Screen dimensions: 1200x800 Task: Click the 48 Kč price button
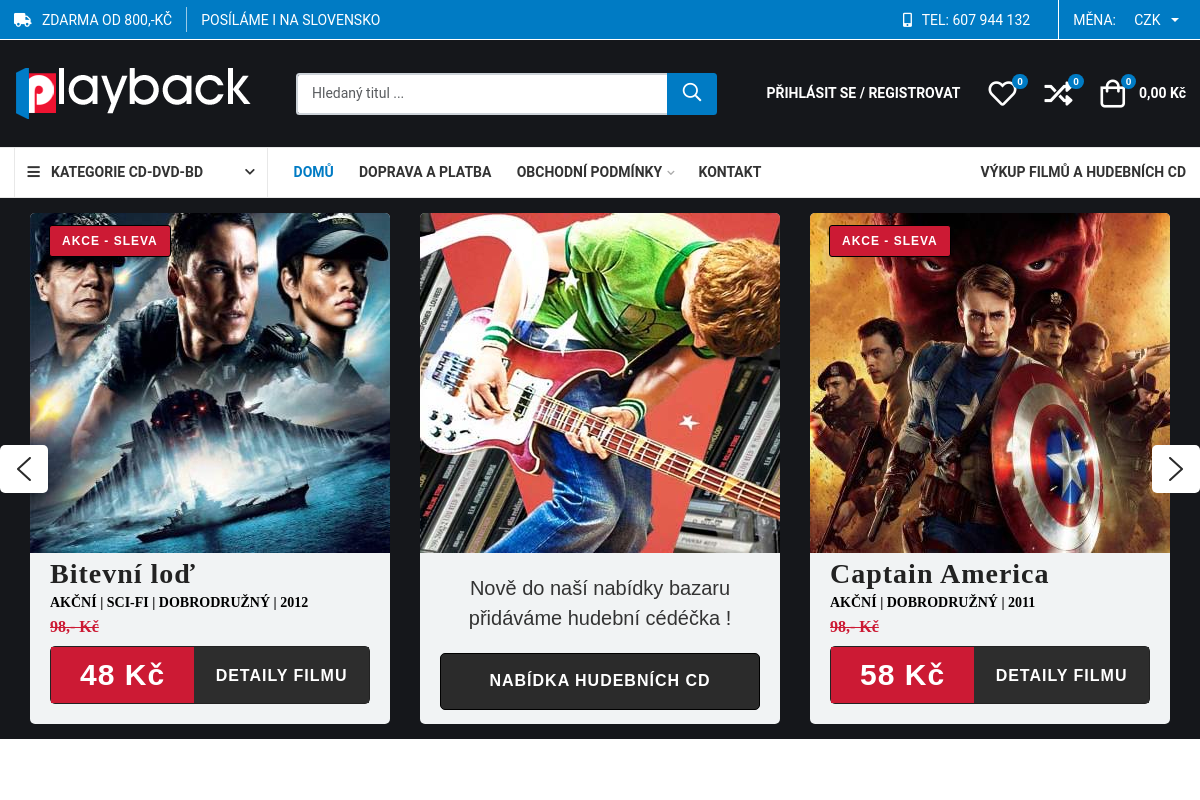(122, 675)
